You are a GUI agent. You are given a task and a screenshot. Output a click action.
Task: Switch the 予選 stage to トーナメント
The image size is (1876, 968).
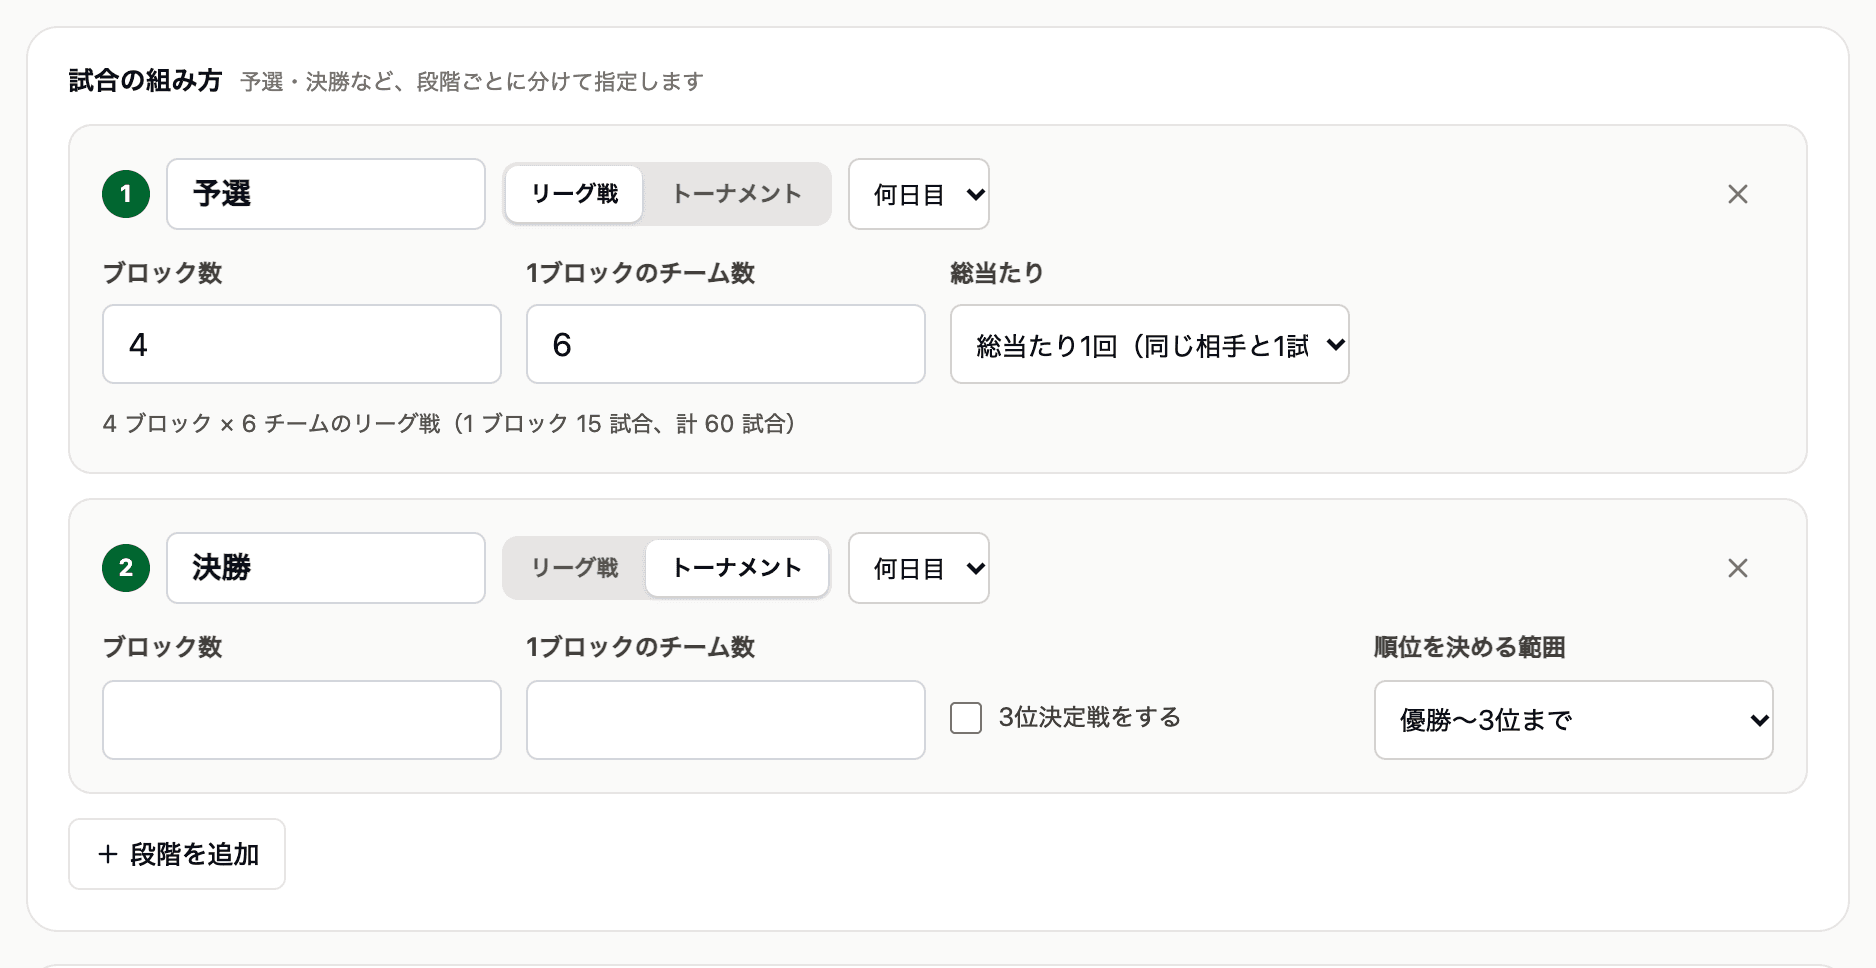tap(737, 194)
